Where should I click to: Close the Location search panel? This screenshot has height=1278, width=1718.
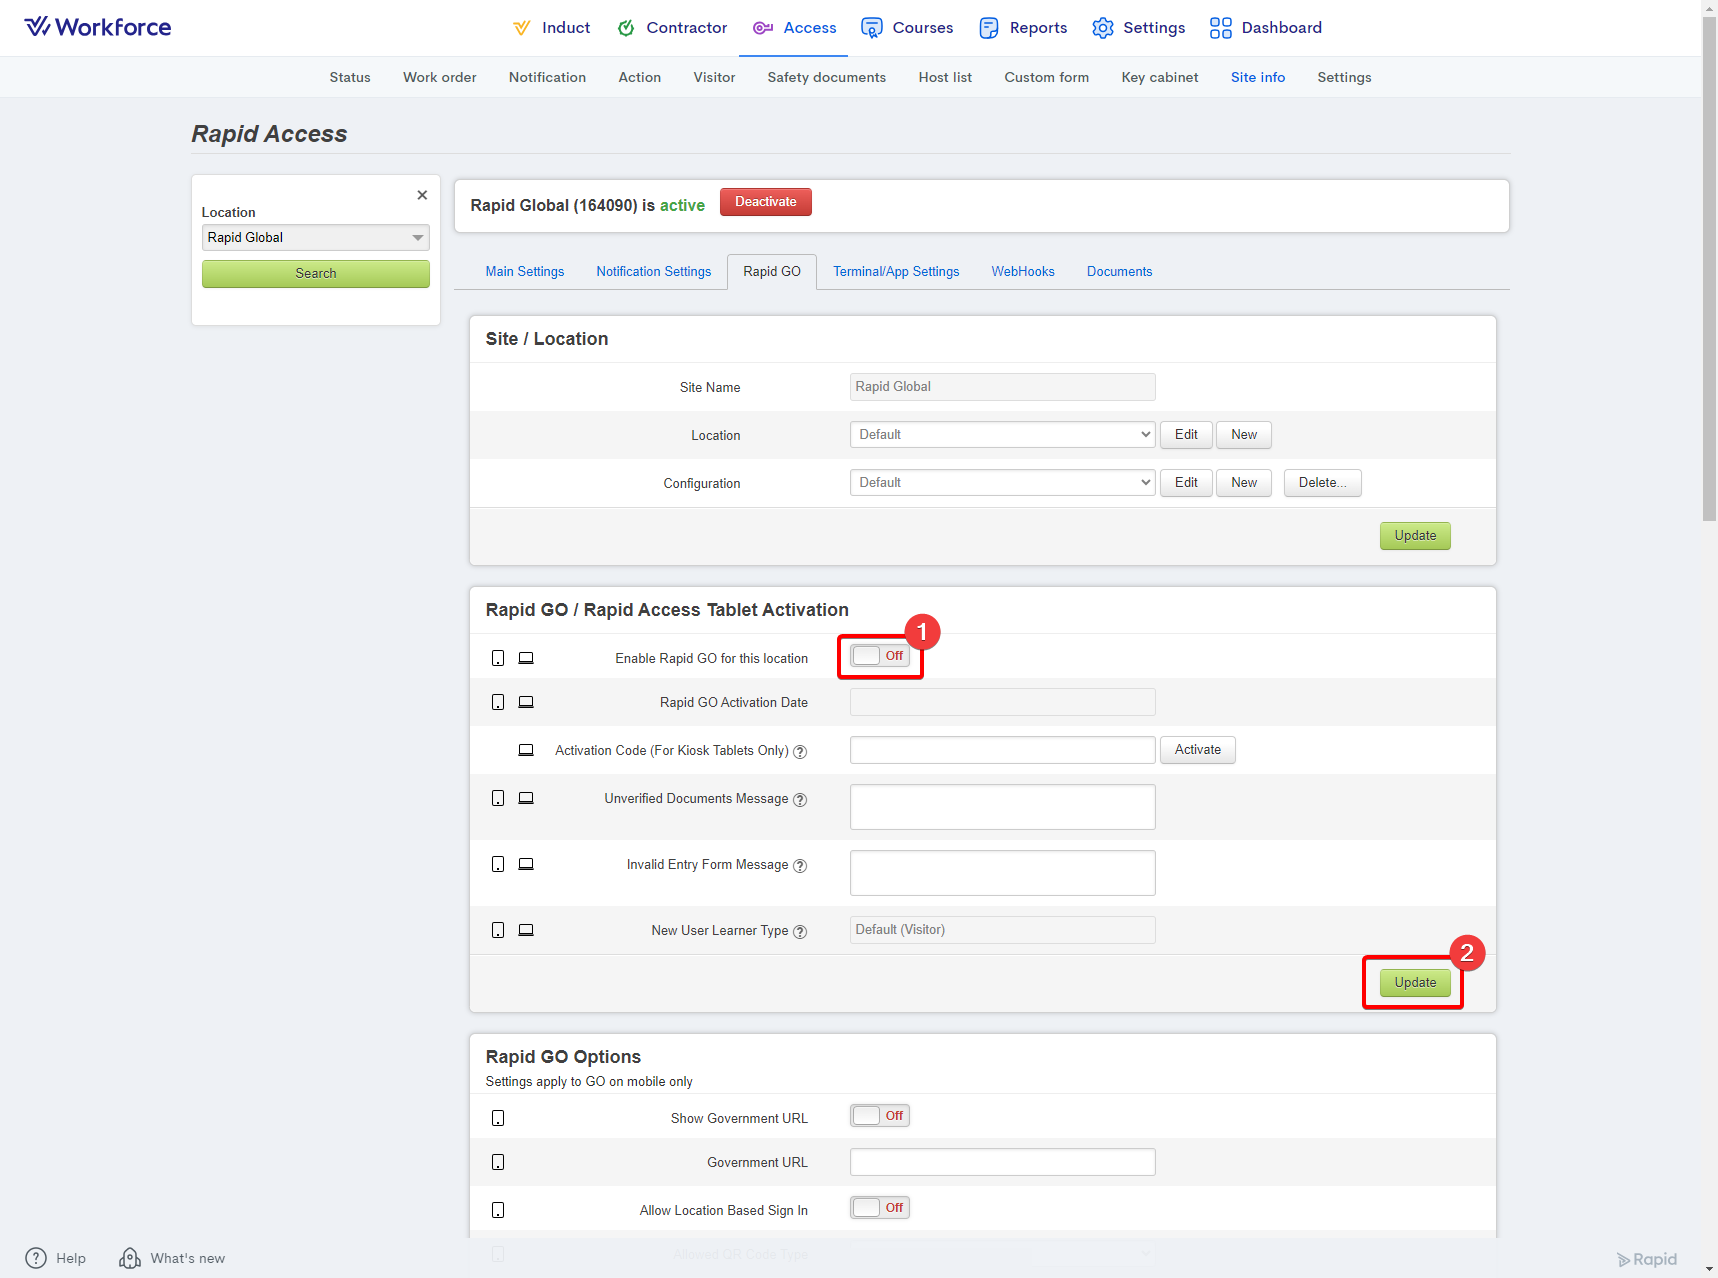(x=422, y=195)
